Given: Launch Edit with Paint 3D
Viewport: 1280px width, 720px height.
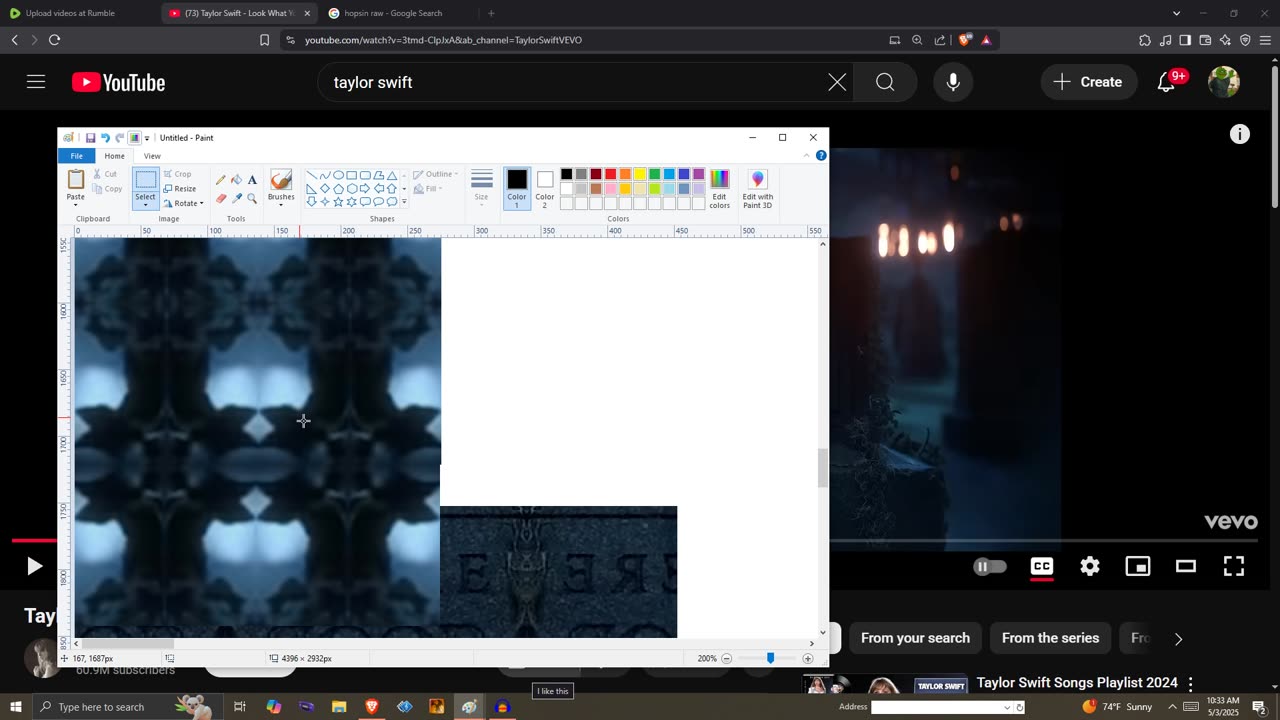Looking at the screenshot, I should click(x=757, y=188).
